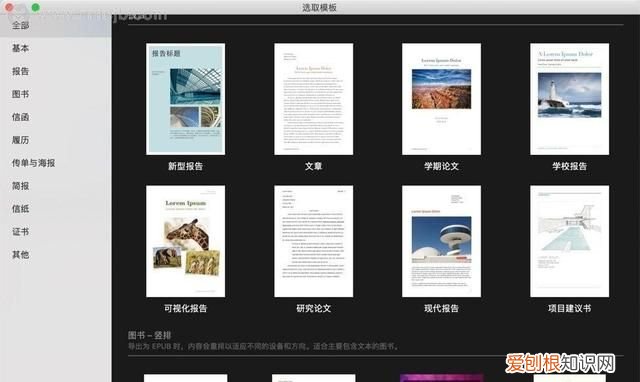Pick the 文章 template thumbnail
This screenshot has height=382, width=640.
click(313, 99)
